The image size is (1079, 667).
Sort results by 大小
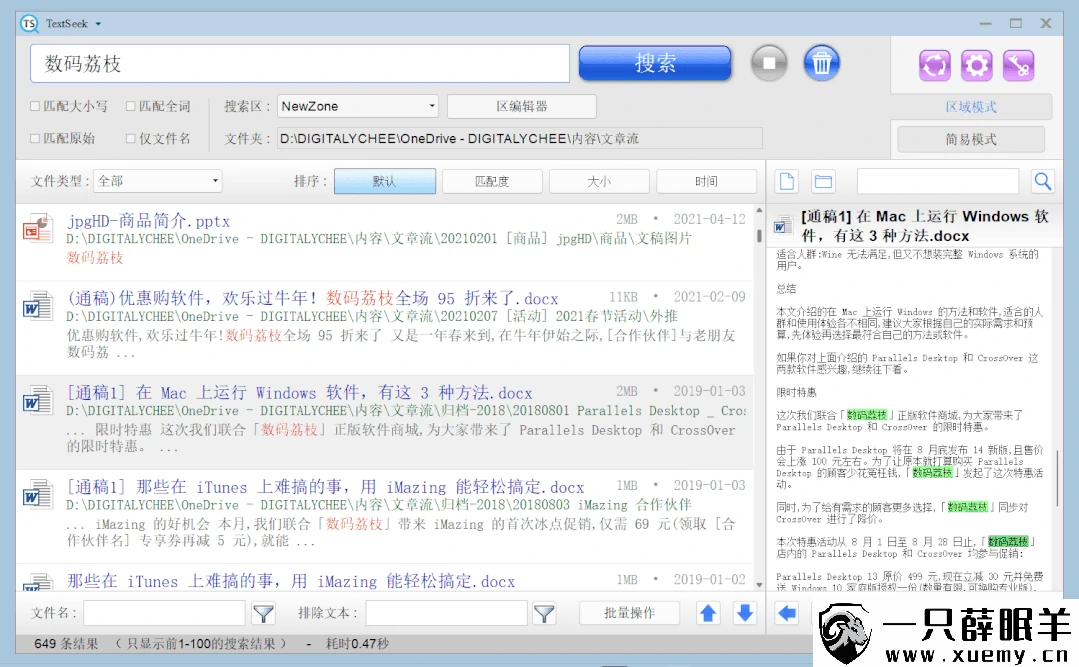599,181
